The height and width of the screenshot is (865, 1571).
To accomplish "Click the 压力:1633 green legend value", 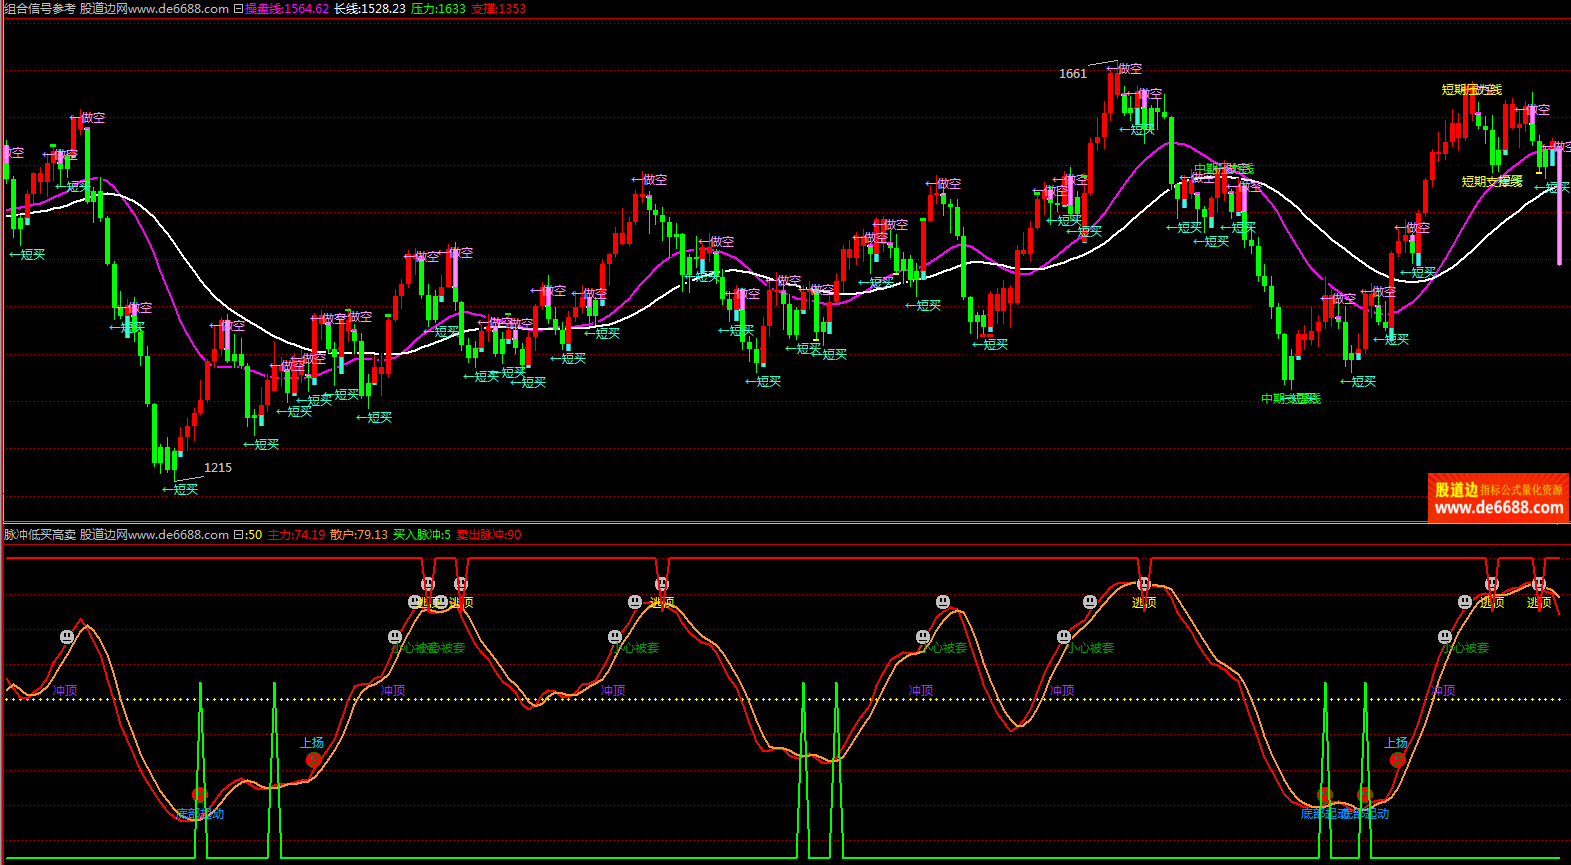I will tap(438, 9).
